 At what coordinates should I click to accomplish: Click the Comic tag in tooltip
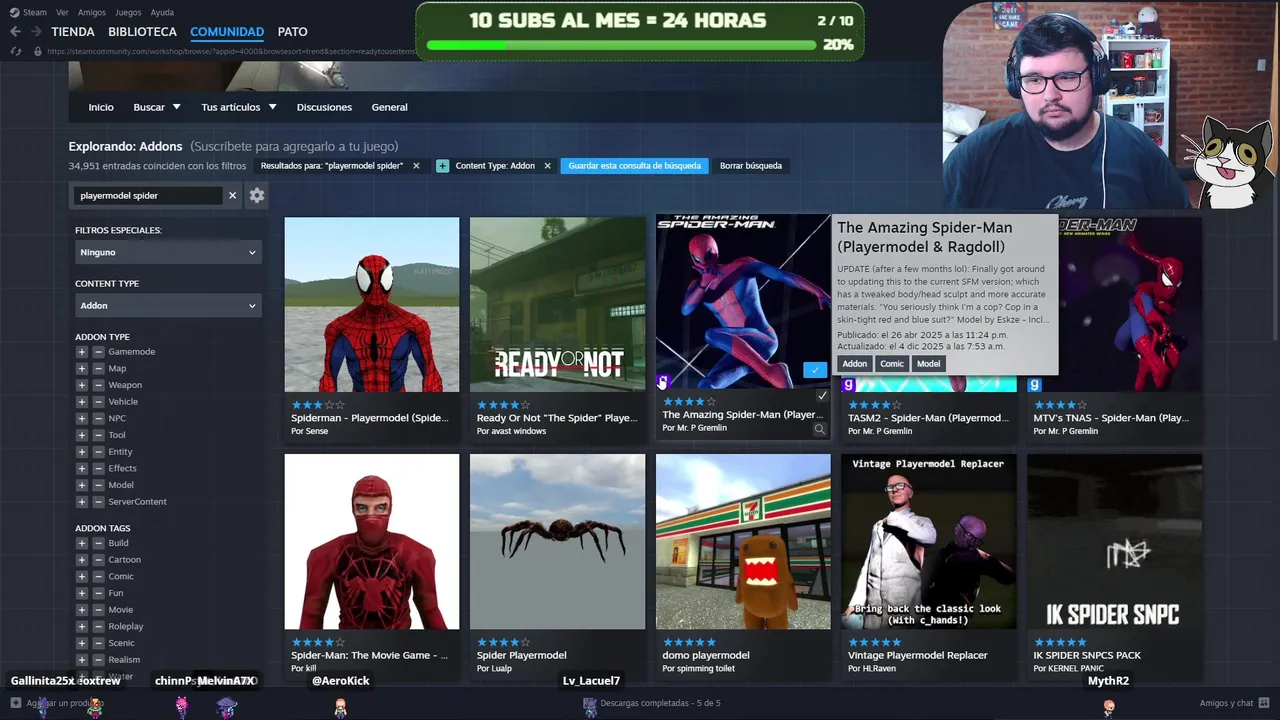pos(891,364)
